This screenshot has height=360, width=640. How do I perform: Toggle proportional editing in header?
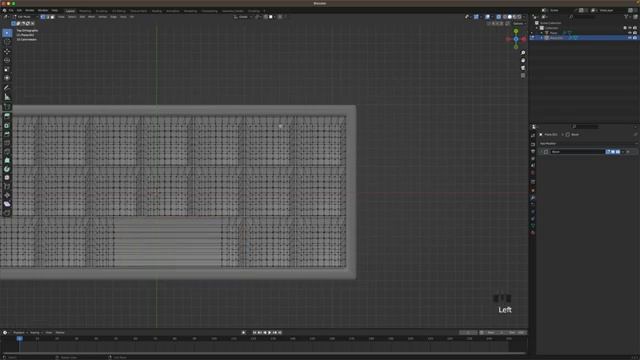pyautogui.click(x=280, y=17)
